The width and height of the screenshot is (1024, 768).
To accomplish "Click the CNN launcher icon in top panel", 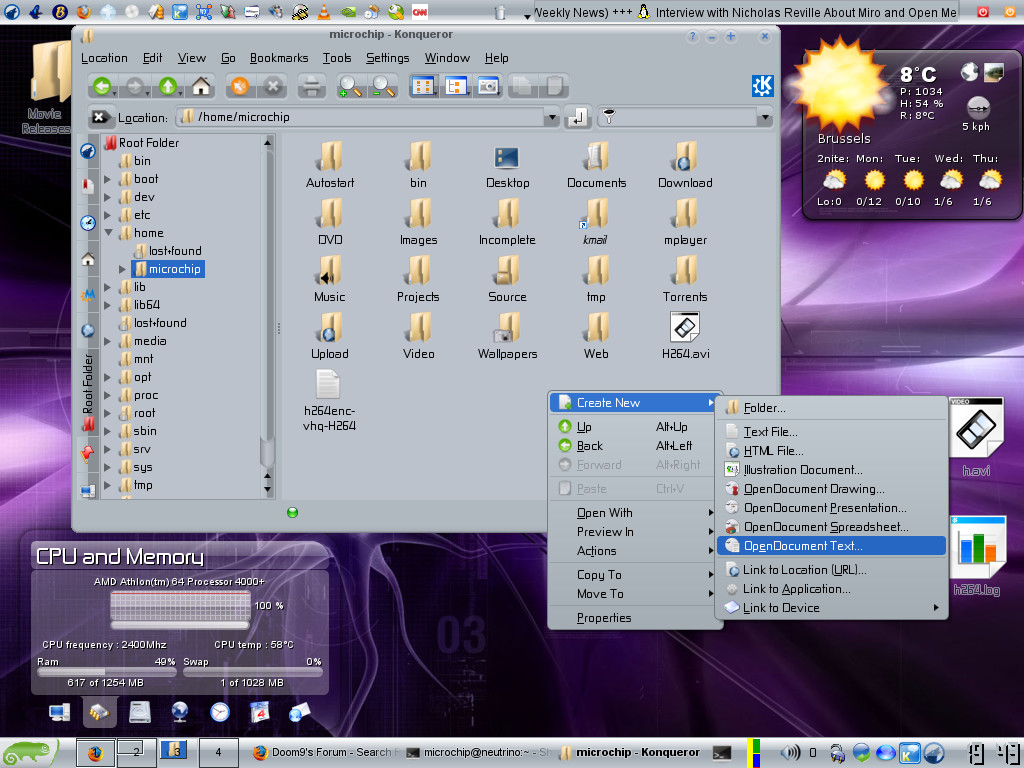I will click(x=420, y=11).
